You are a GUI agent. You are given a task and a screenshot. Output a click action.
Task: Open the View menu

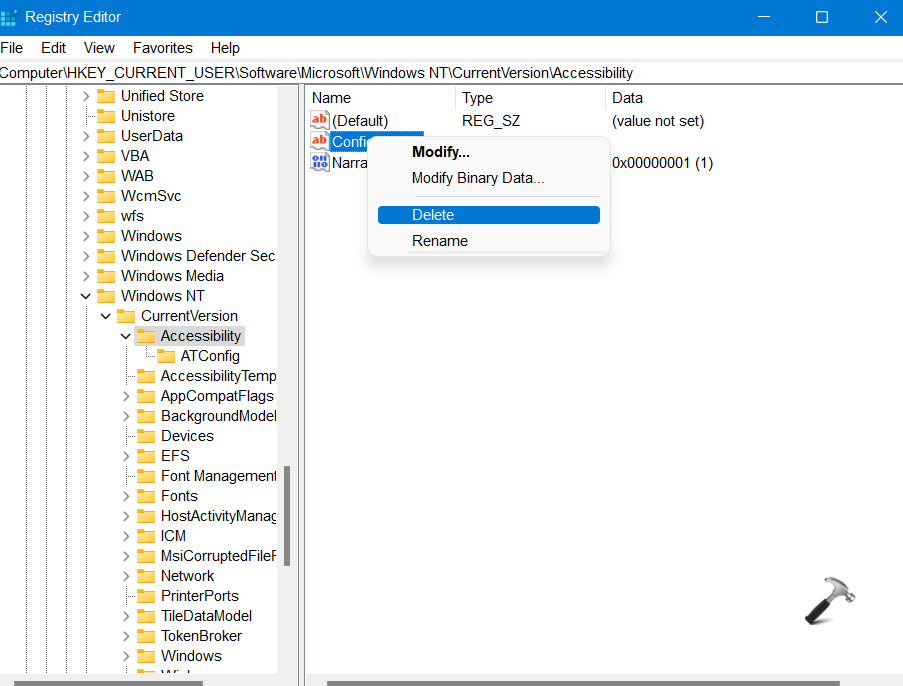tap(99, 48)
